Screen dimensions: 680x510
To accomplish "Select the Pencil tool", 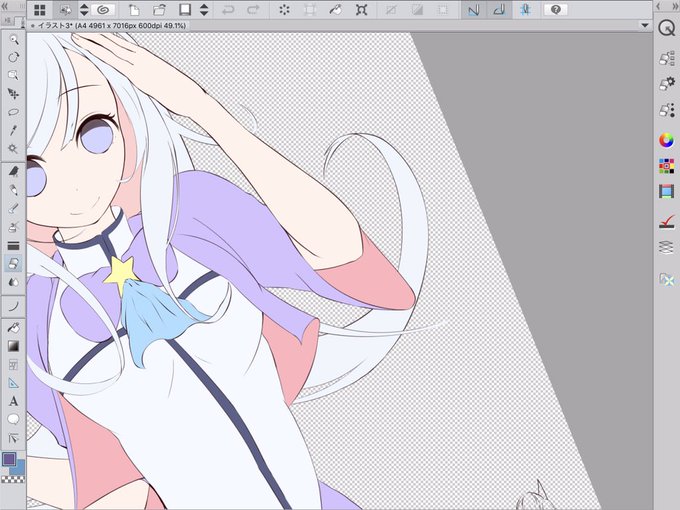I will [14, 190].
